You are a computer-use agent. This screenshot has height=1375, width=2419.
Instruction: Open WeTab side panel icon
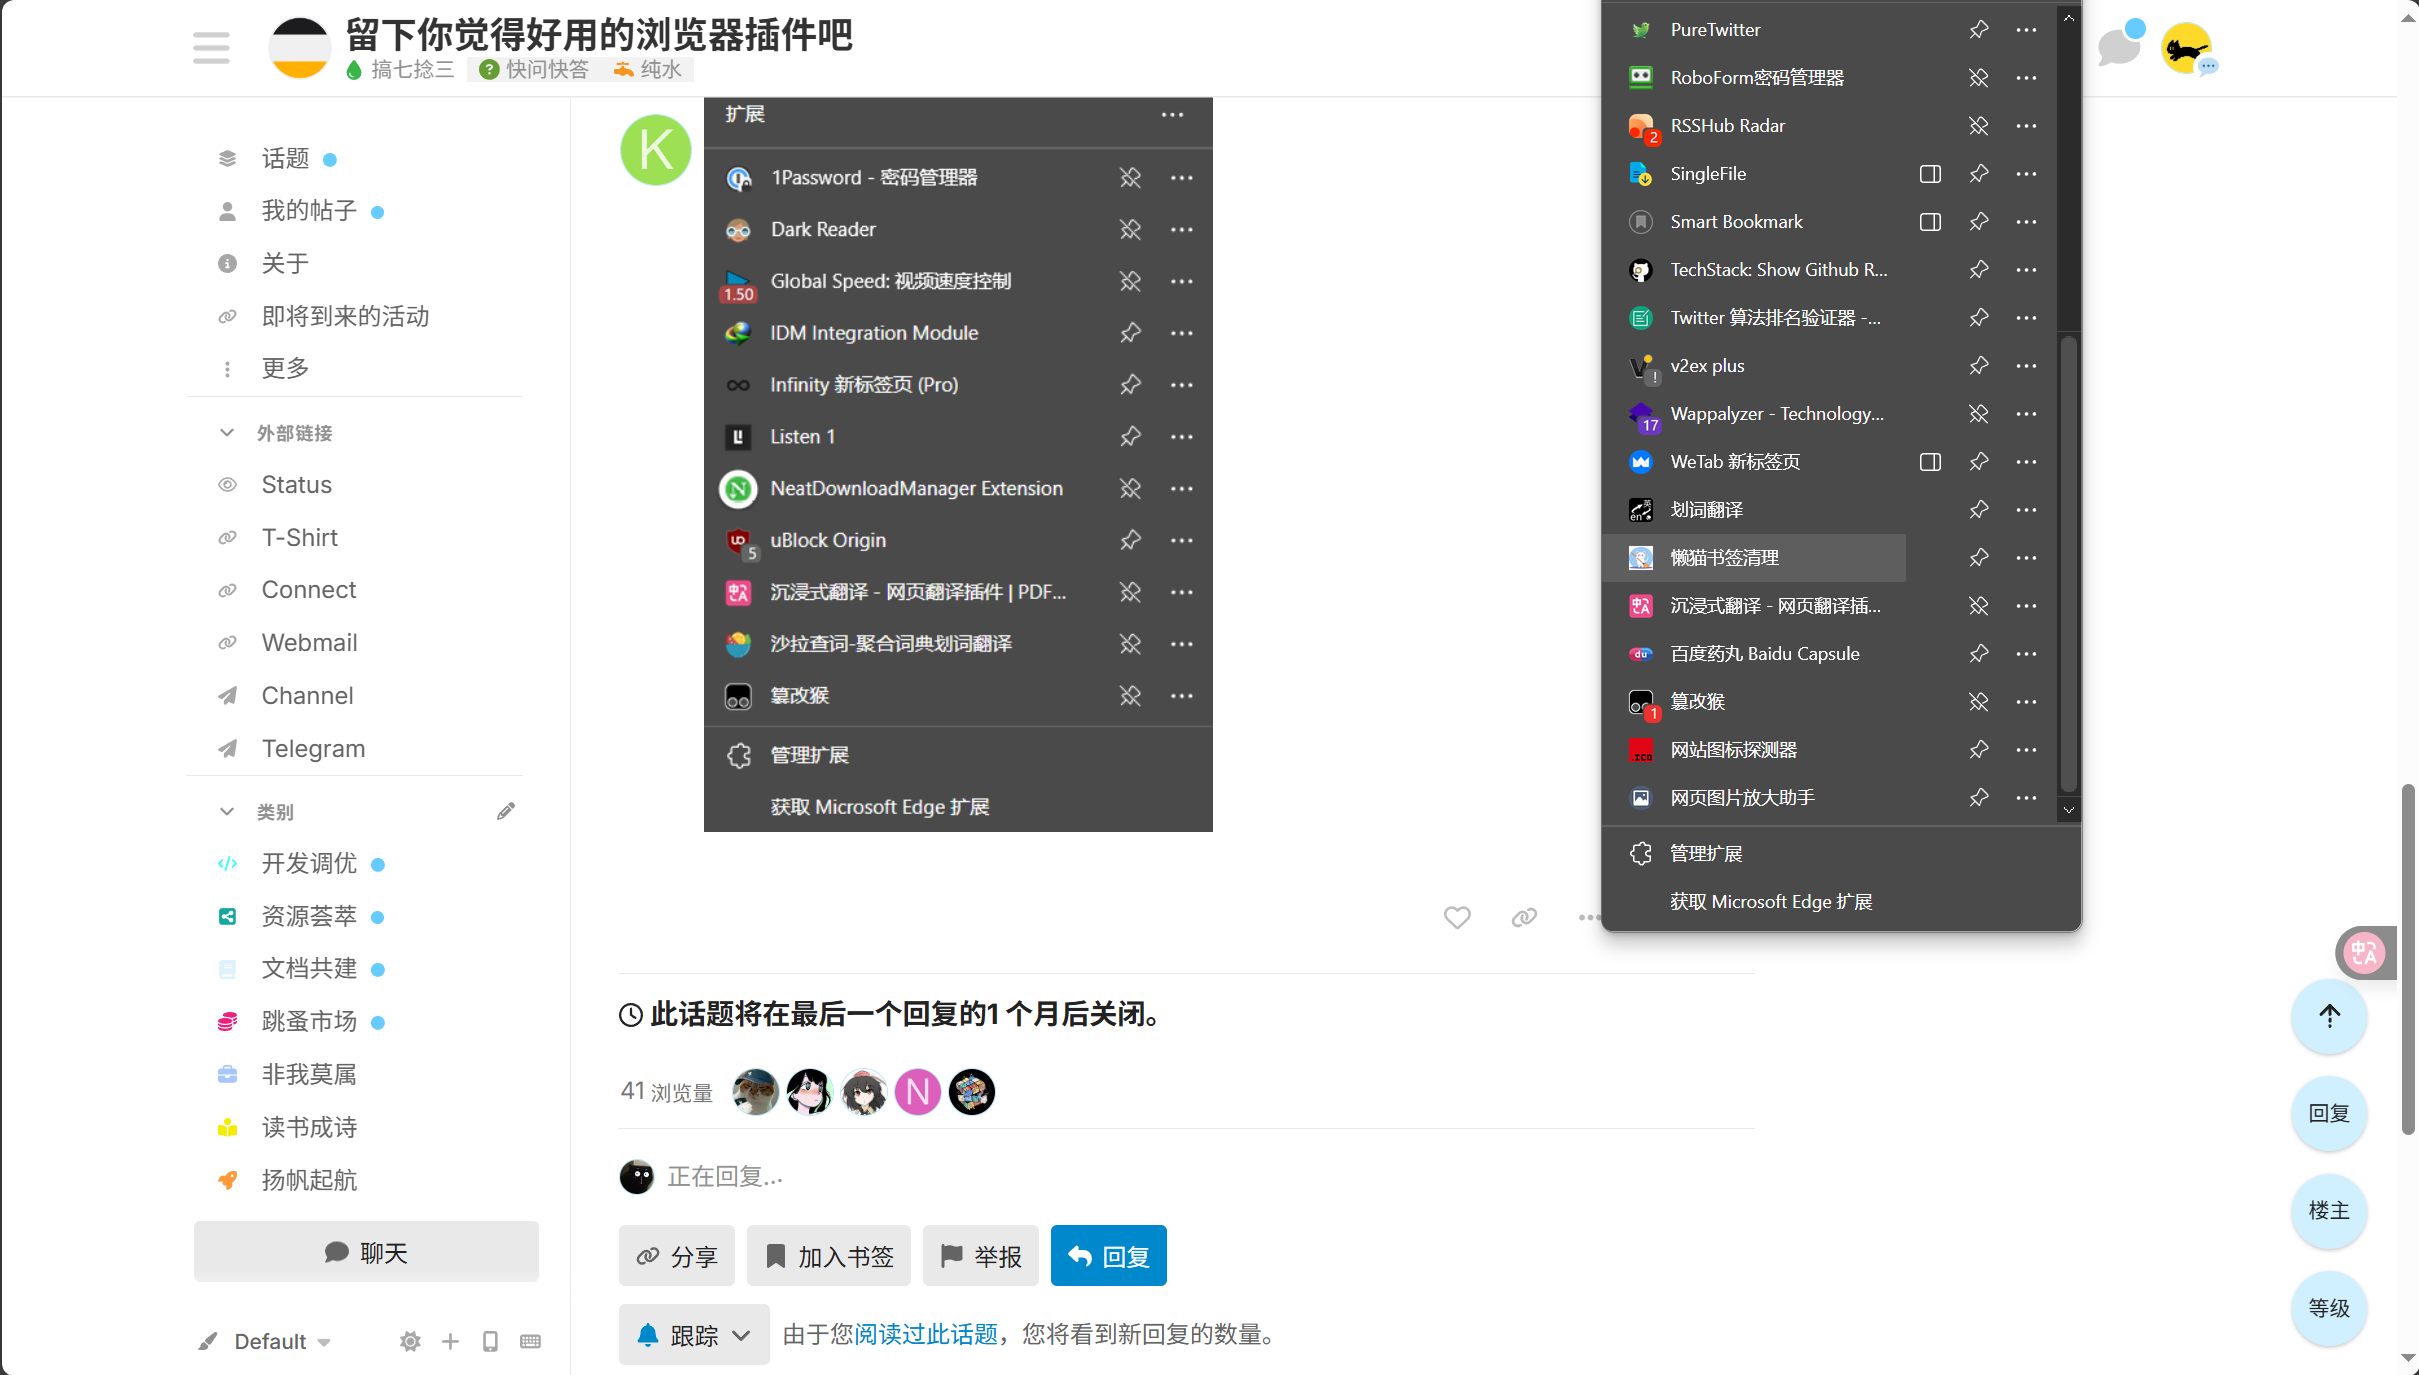1930,462
